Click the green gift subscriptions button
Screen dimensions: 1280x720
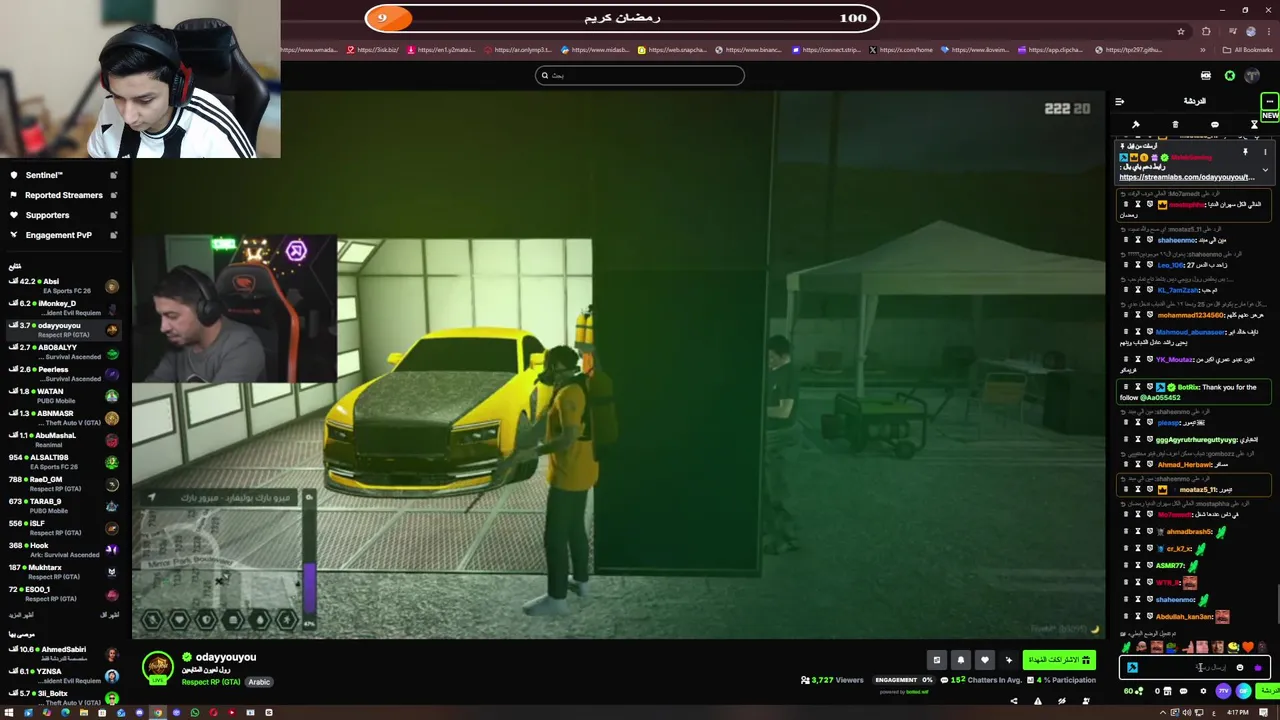click(1058, 660)
